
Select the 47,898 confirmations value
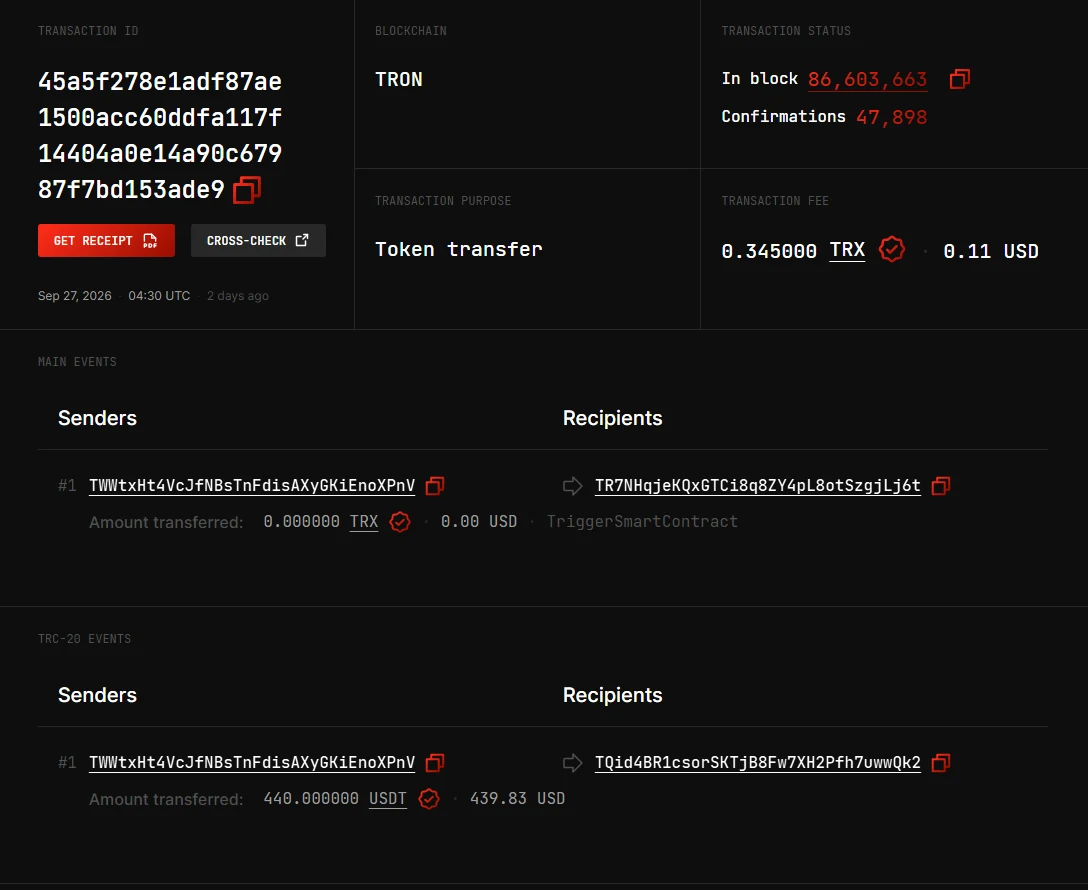coord(892,117)
